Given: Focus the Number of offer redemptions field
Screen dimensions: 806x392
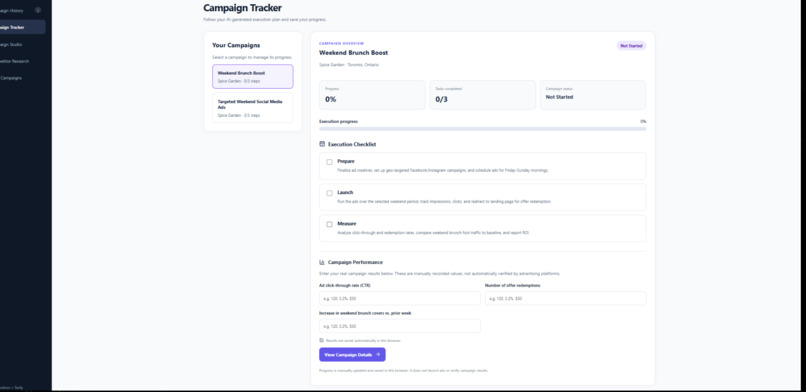Looking at the screenshot, I should pos(566,298).
